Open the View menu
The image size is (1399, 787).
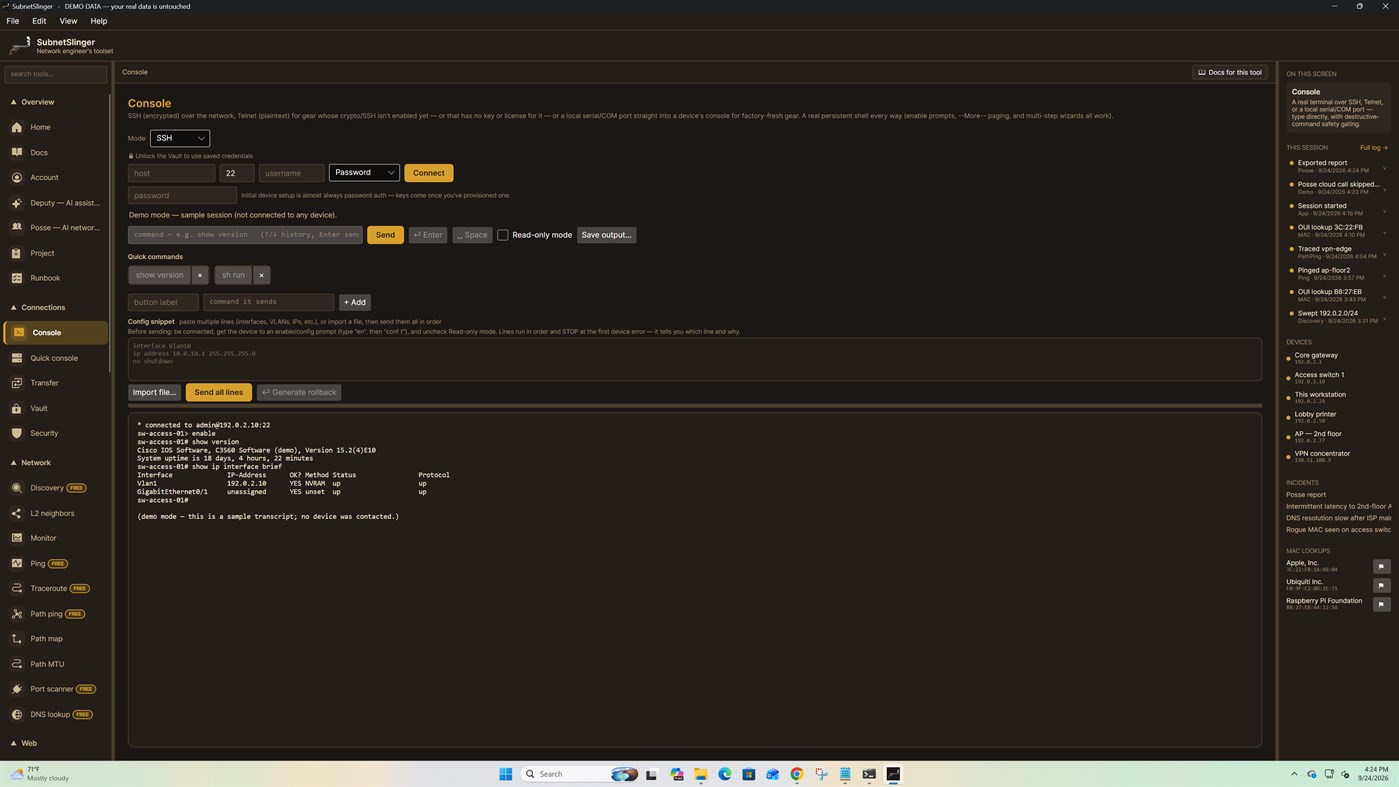[x=68, y=21]
